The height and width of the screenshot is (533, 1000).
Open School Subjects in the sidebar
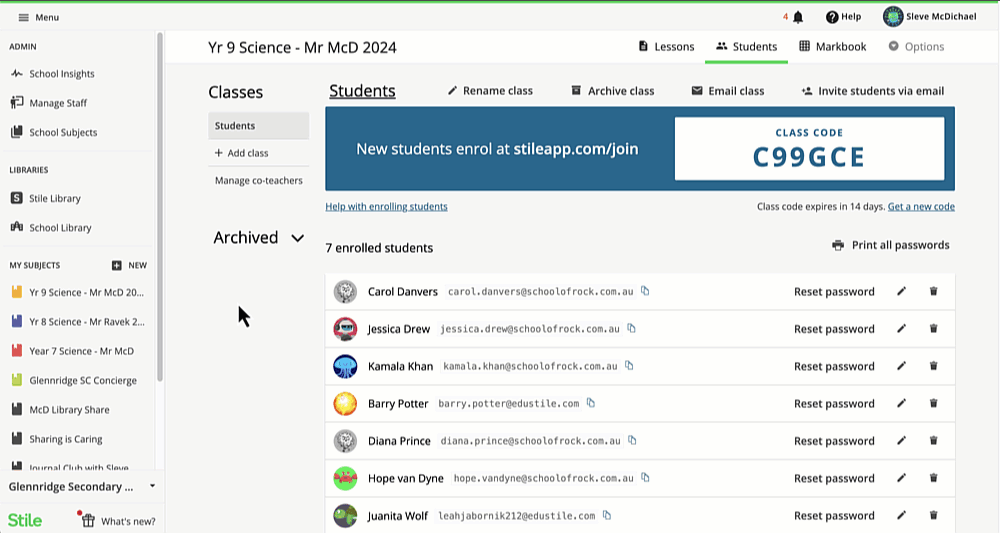(54, 132)
